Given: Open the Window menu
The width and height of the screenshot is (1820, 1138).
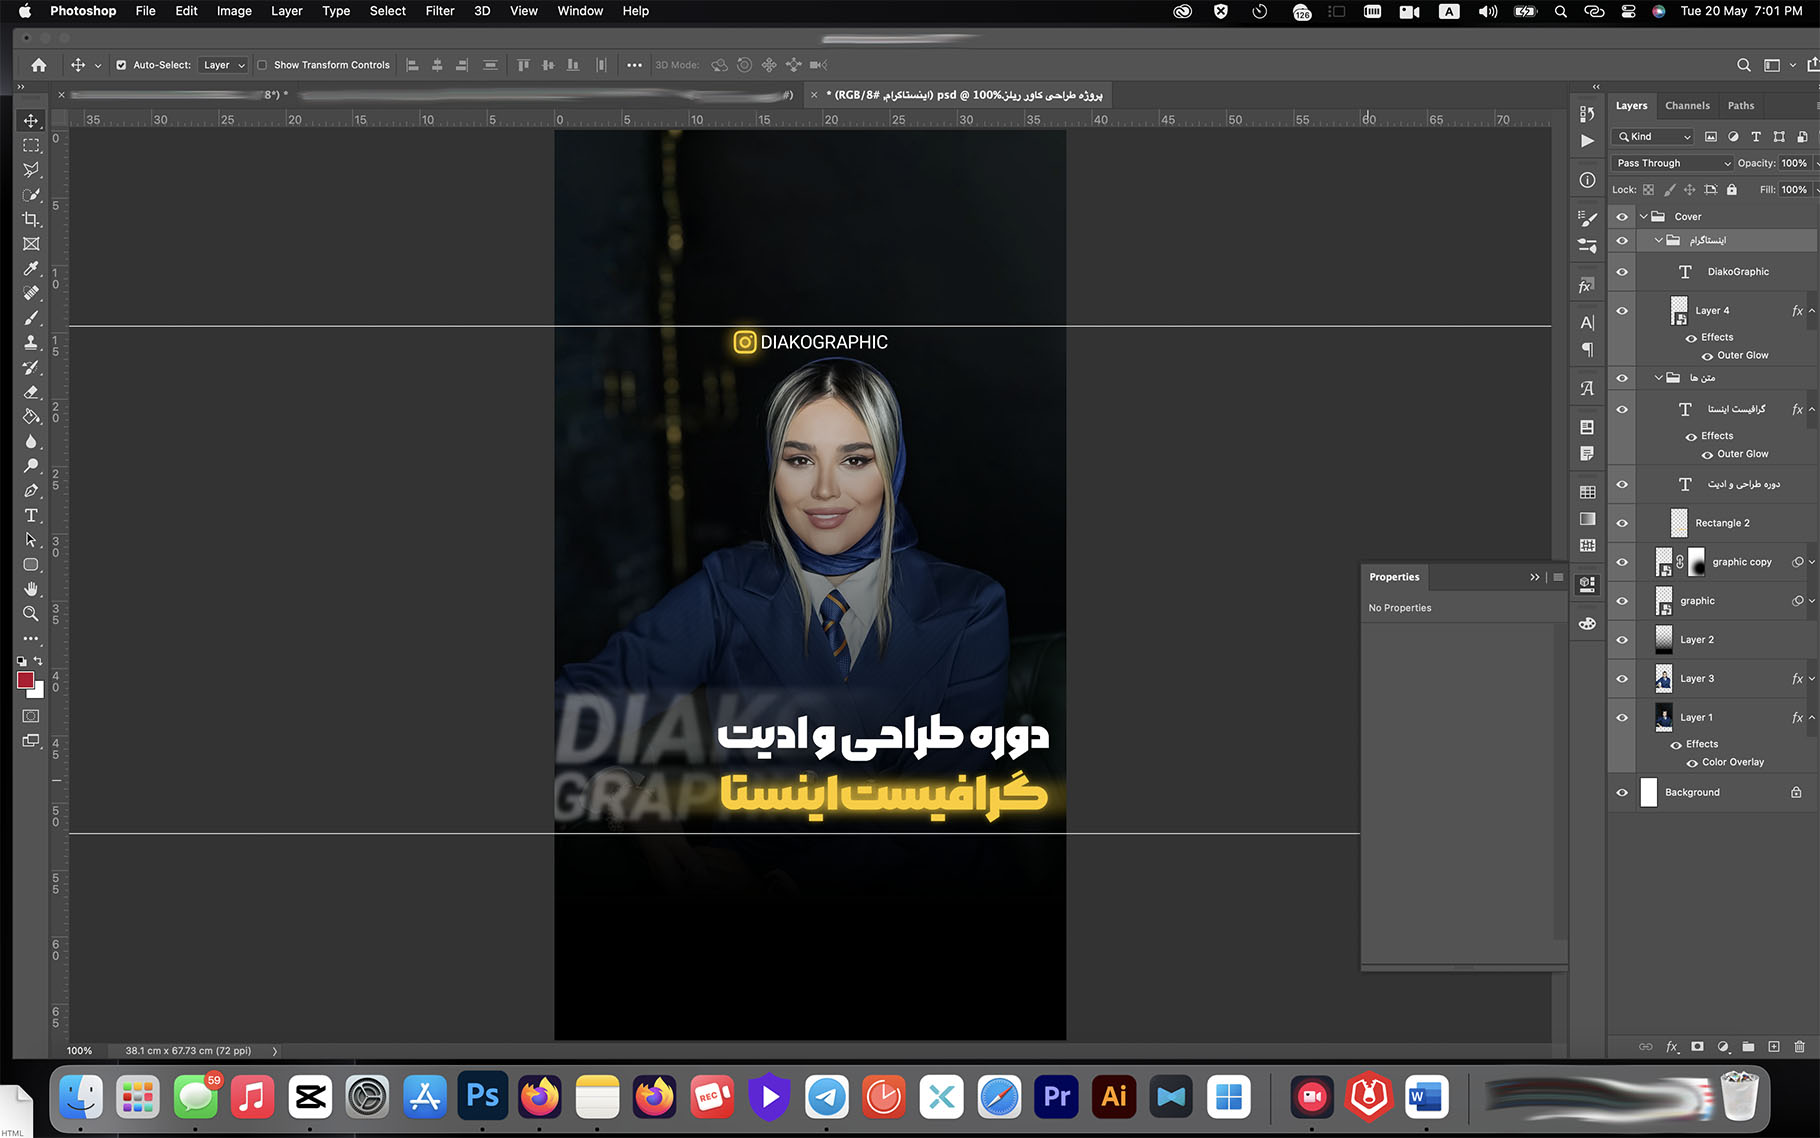Looking at the screenshot, I should [580, 11].
